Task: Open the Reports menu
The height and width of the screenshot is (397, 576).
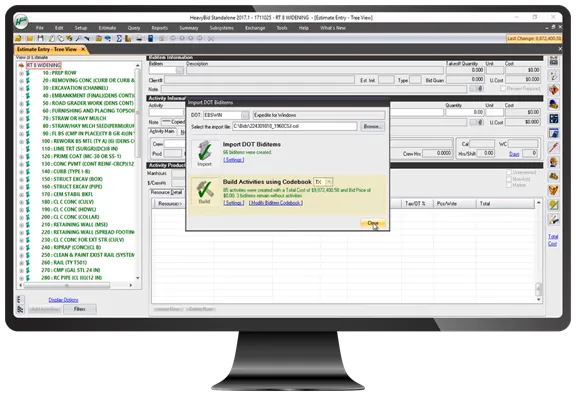Action: (159, 28)
